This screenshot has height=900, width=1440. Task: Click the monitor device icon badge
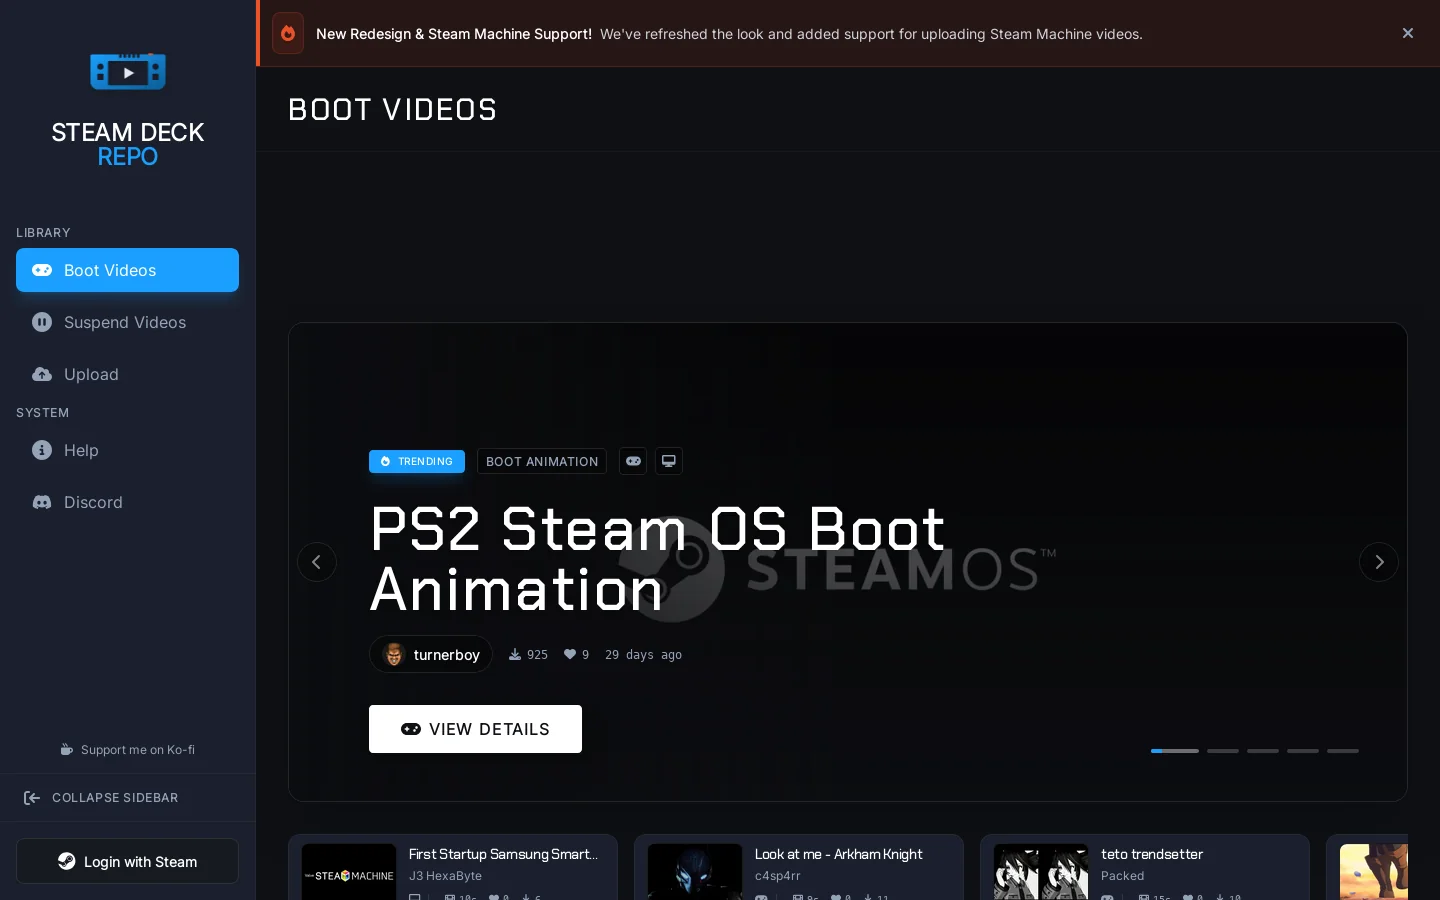[x=669, y=461]
